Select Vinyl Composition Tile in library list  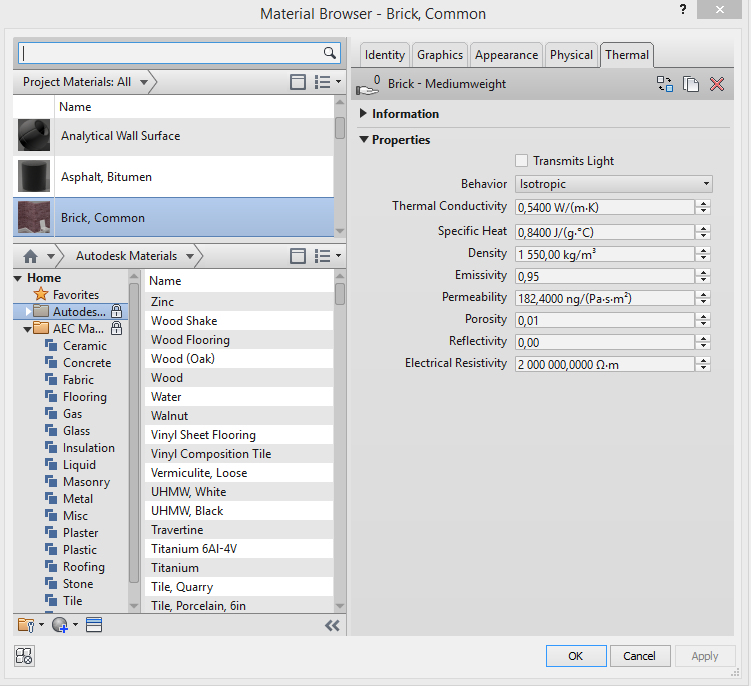239,454
